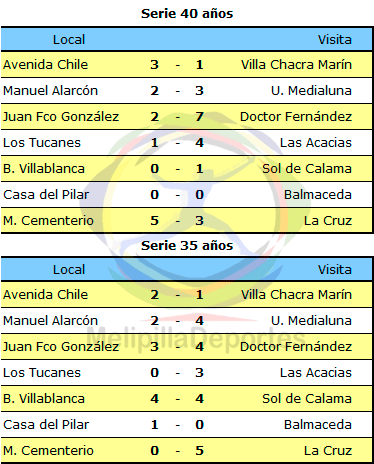
Task: Click Balmaceda in Serie 35 table
Action: point(318,425)
